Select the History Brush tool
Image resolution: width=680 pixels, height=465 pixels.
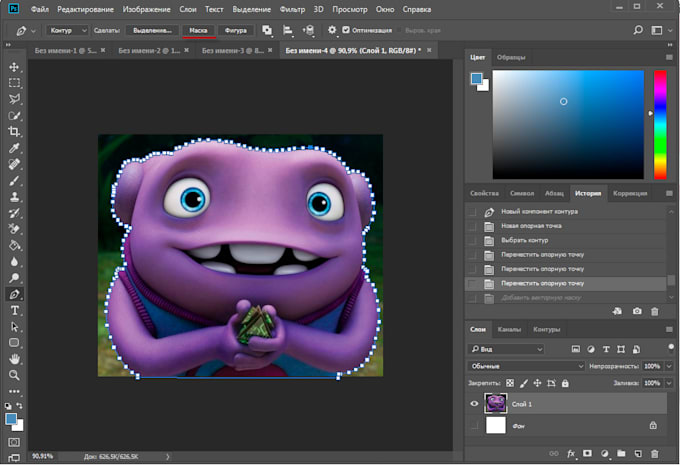coord(14,213)
